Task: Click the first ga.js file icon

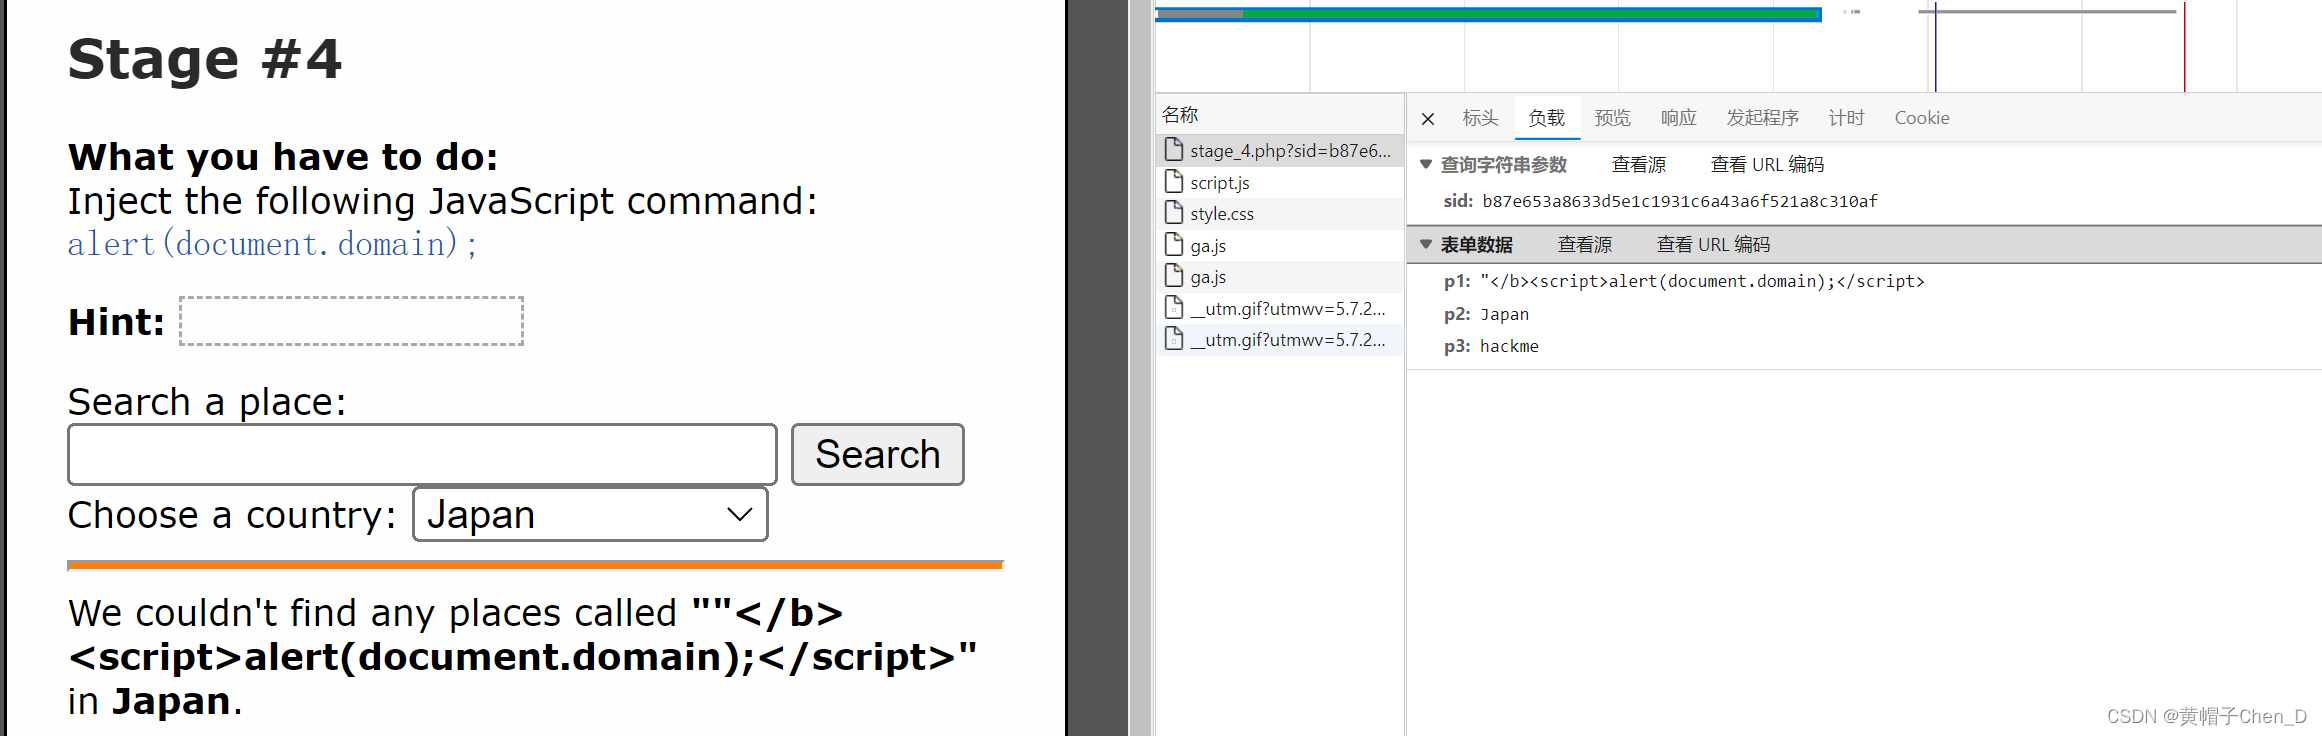Action: click(x=1174, y=244)
